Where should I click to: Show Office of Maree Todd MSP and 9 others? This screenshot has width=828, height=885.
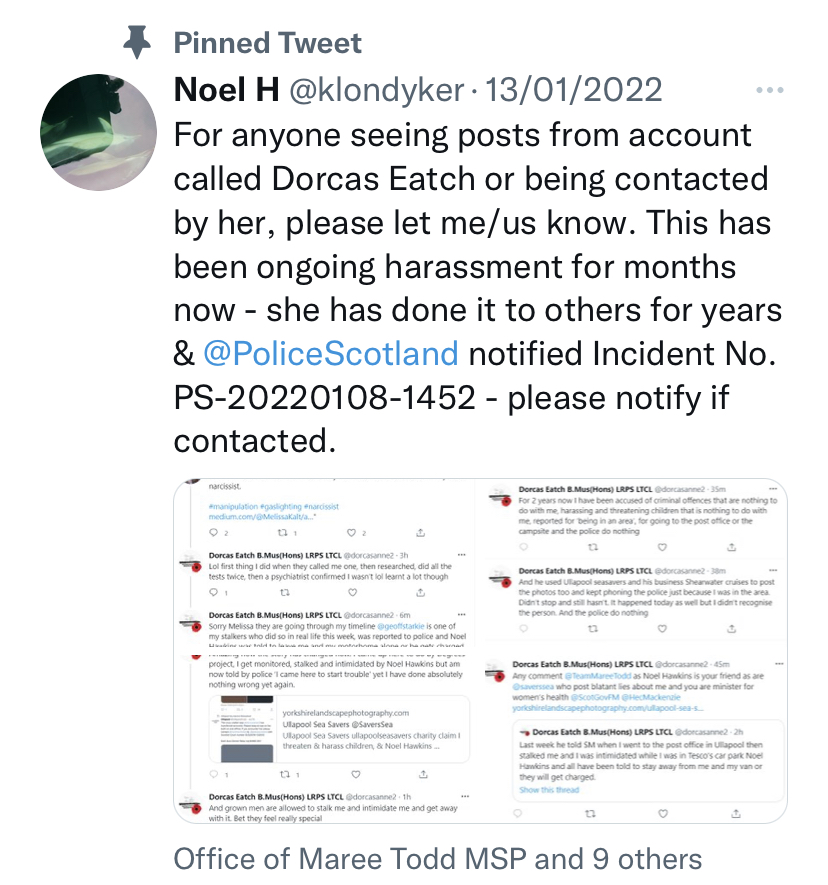[438, 858]
